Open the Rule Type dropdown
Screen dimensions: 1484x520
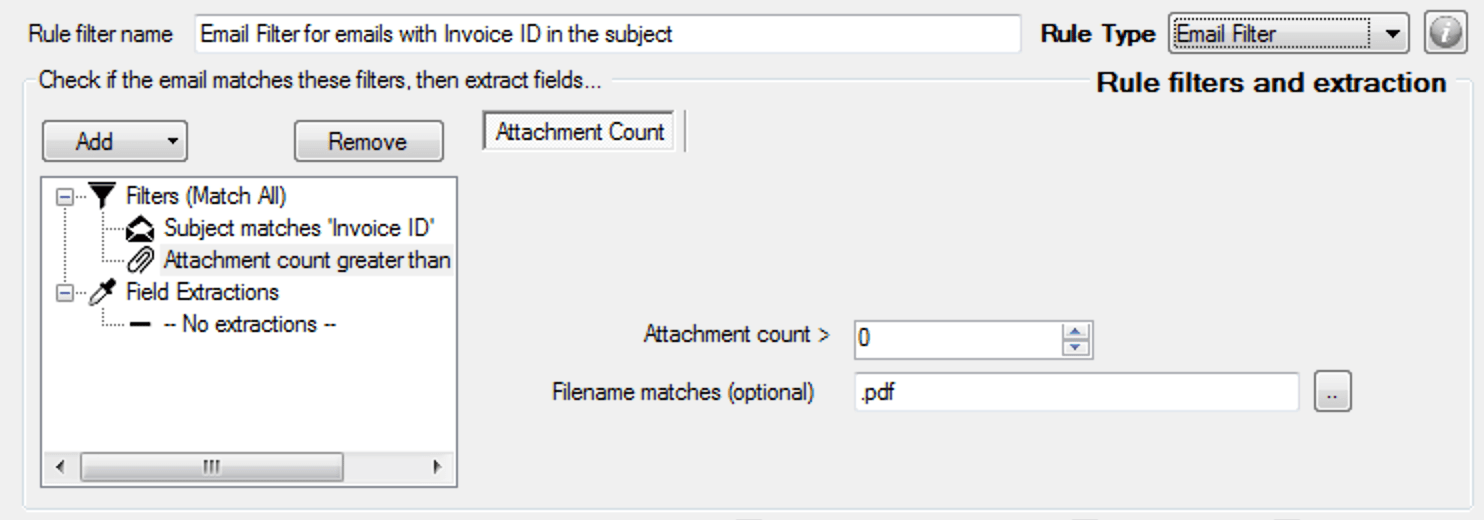[x=1391, y=34]
